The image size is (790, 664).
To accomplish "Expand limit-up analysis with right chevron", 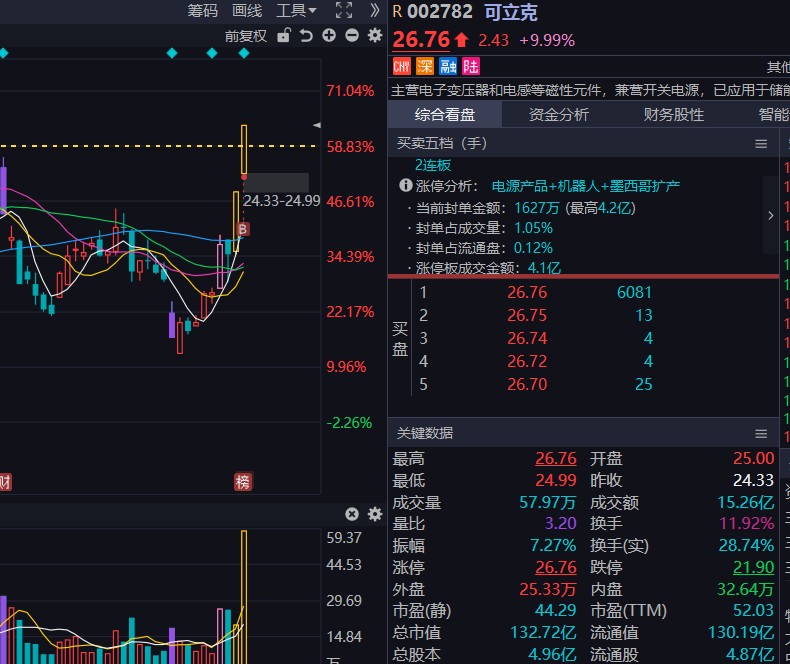I will click(770, 216).
